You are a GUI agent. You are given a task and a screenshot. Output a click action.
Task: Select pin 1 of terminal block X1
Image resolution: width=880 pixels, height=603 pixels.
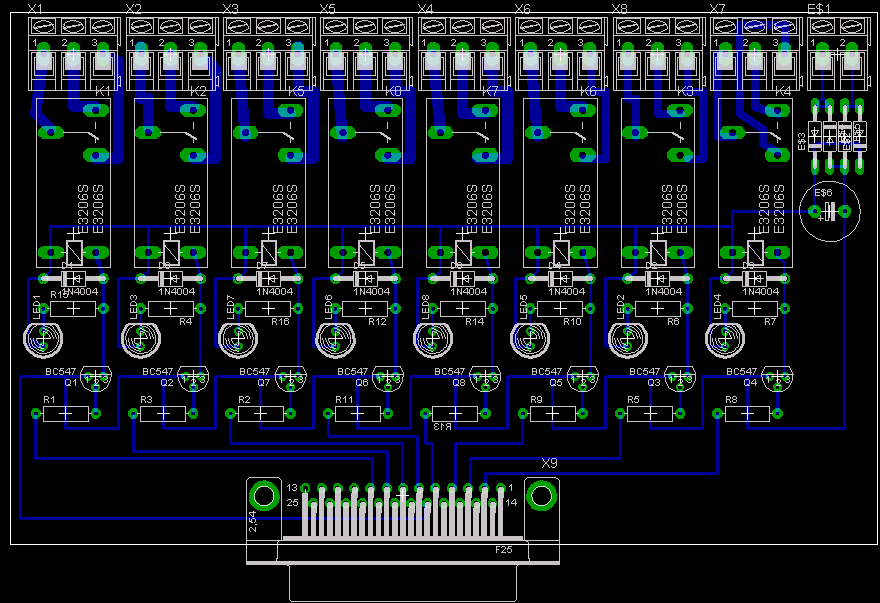[44, 66]
